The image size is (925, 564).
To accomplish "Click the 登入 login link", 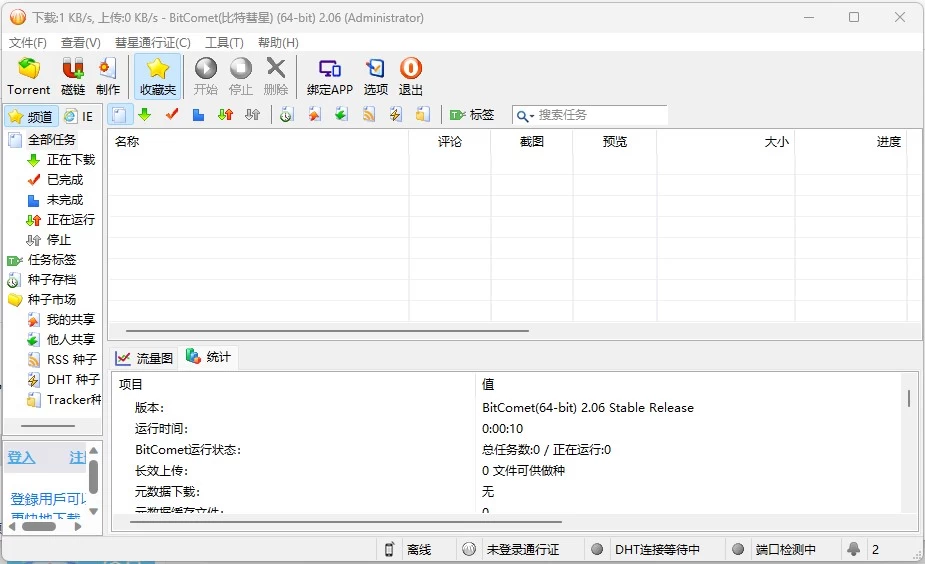I will (22, 458).
